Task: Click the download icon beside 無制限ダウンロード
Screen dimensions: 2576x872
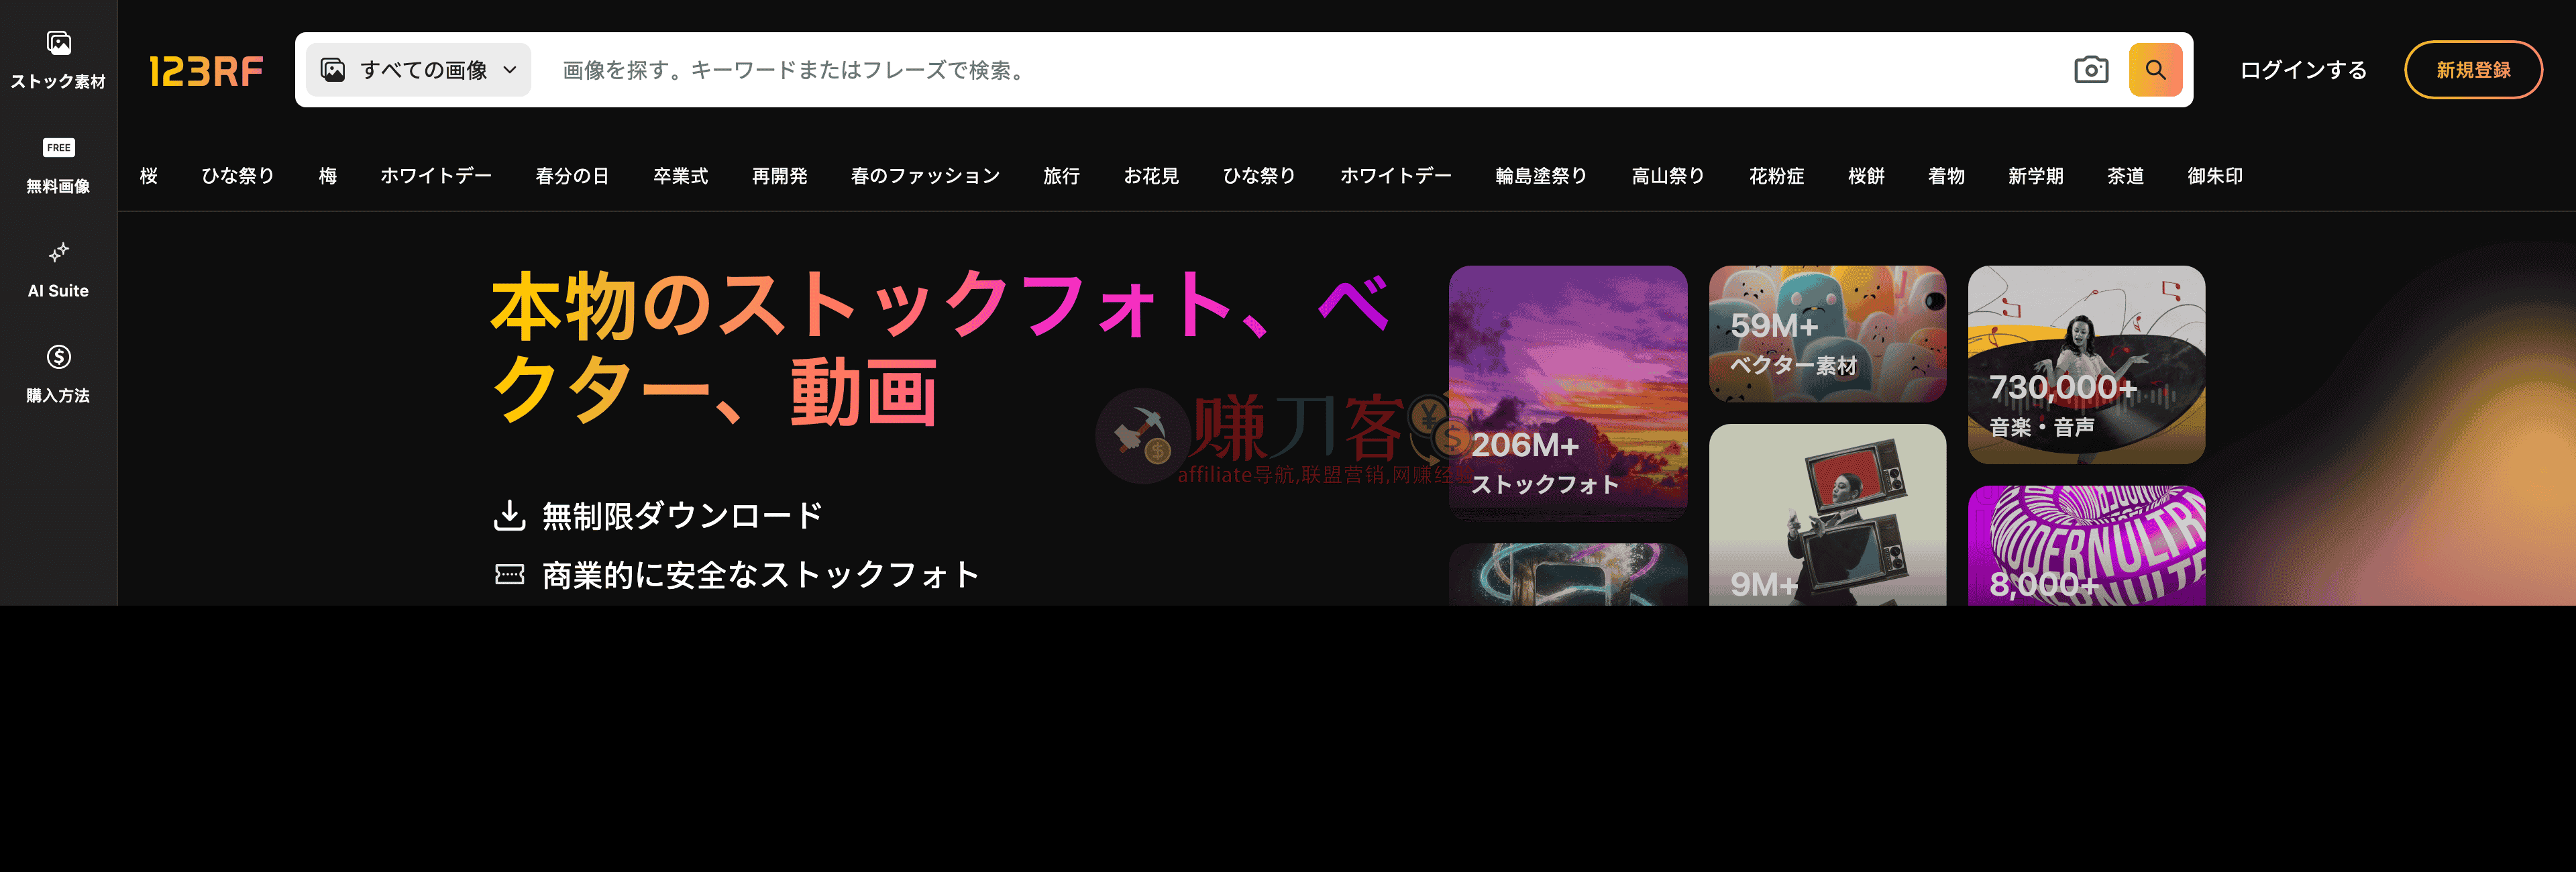Action: [x=509, y=515]
